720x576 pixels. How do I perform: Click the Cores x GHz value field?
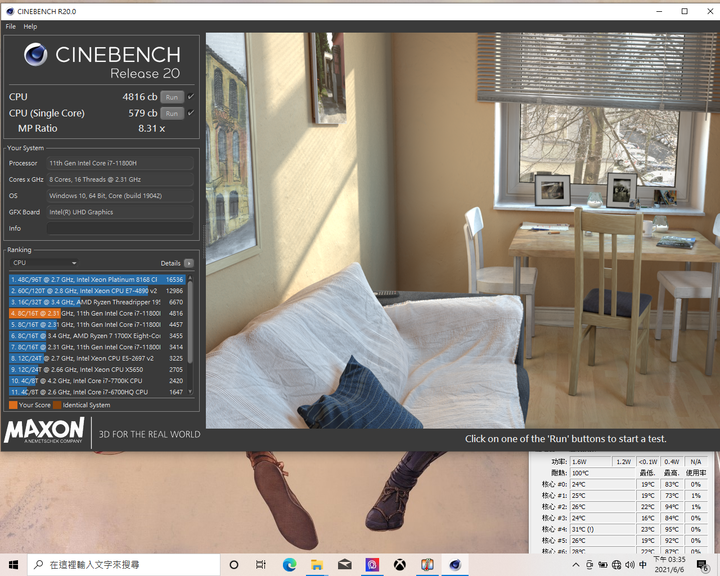120,179
